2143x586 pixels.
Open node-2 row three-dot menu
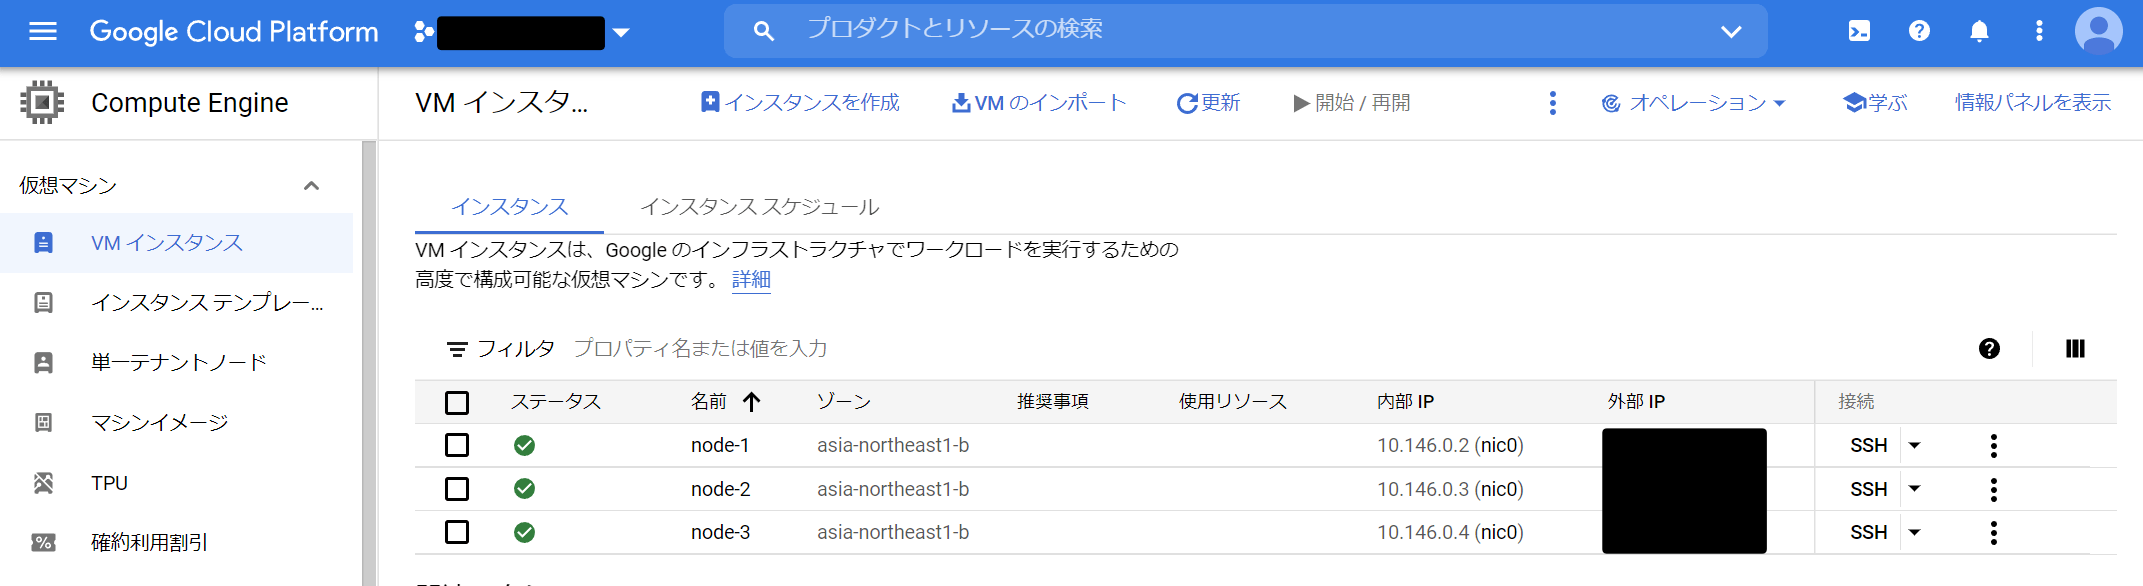(1993, 489)
